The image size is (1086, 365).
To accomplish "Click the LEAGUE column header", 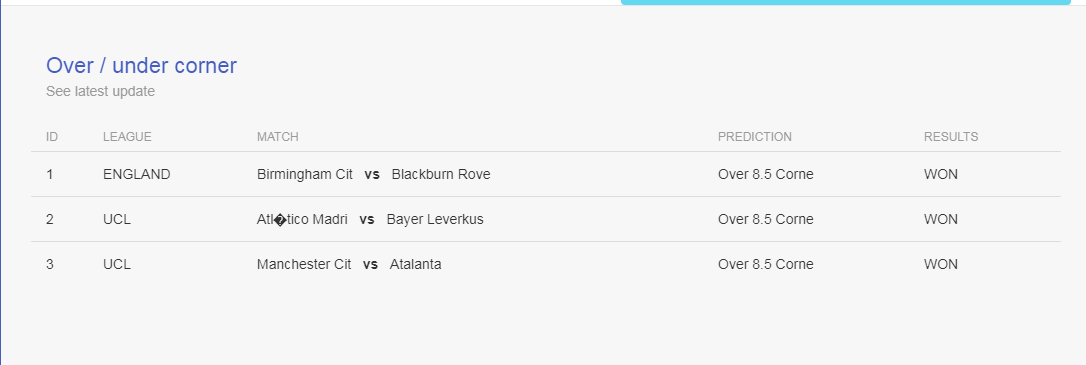I will [127, 136].
